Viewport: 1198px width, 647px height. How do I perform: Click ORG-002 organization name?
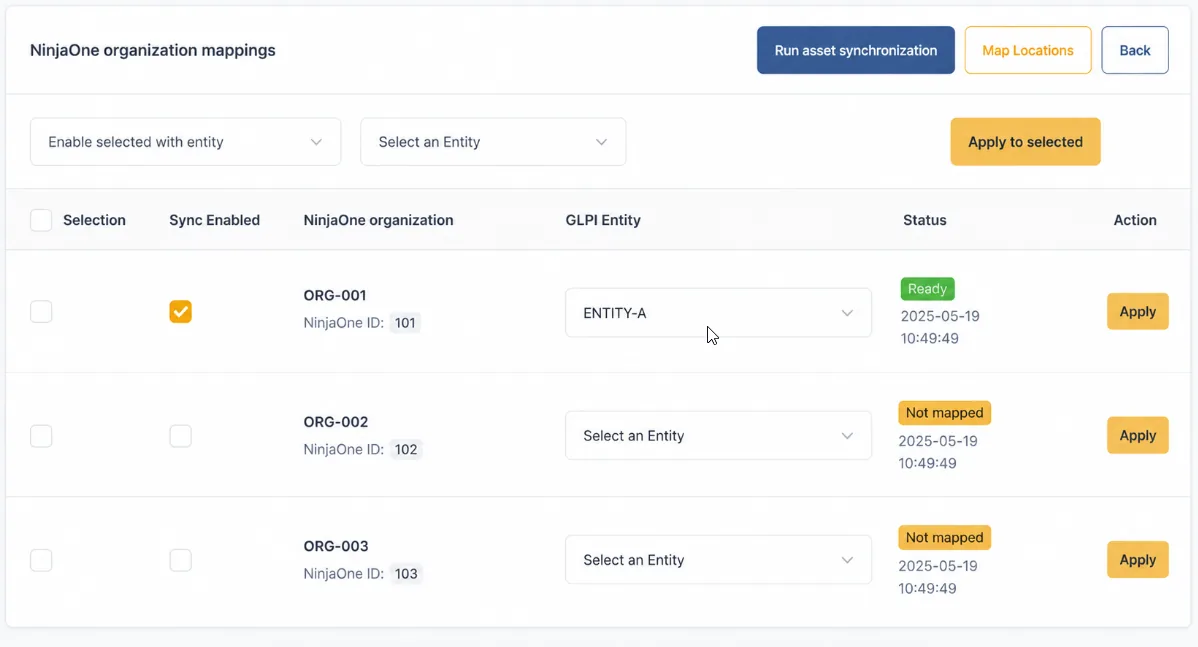click(335, 422)
